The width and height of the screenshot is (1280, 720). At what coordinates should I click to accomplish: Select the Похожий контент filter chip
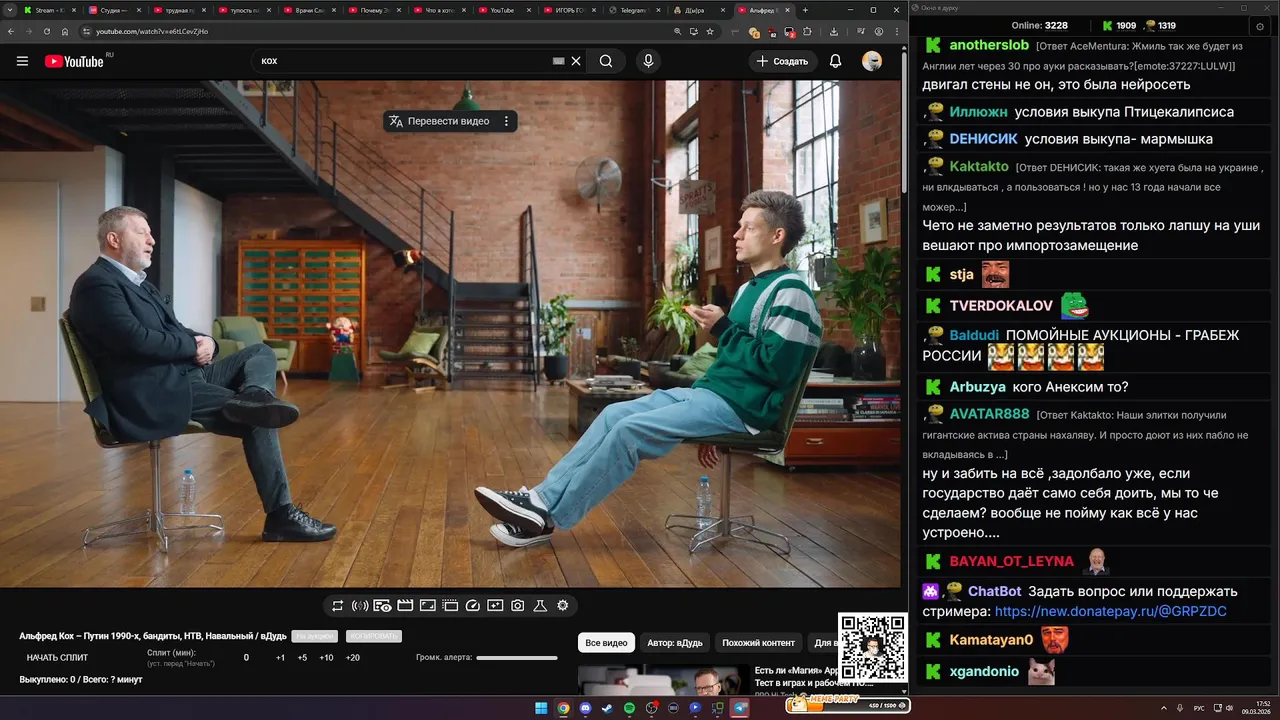coord(758,643)
